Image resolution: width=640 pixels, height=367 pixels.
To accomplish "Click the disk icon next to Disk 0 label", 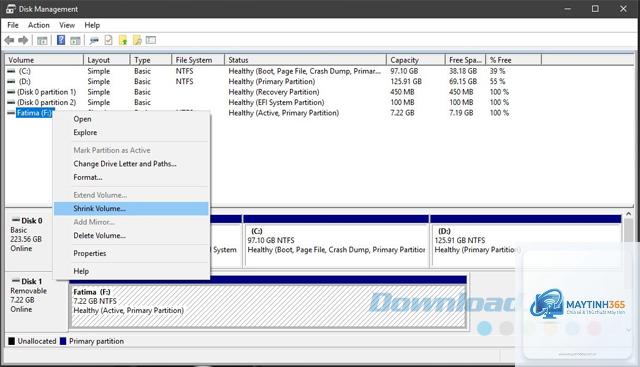I will (x=16, y=220).
